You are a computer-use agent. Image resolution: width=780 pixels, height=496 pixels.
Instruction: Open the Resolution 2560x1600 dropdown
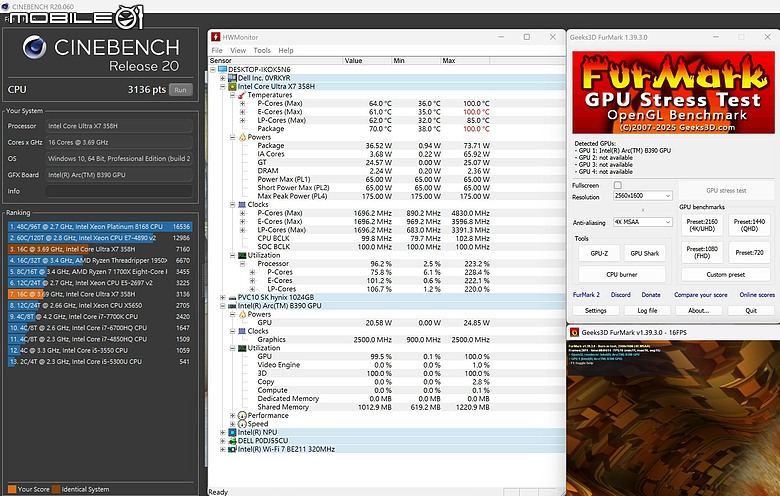coord(643,196)
